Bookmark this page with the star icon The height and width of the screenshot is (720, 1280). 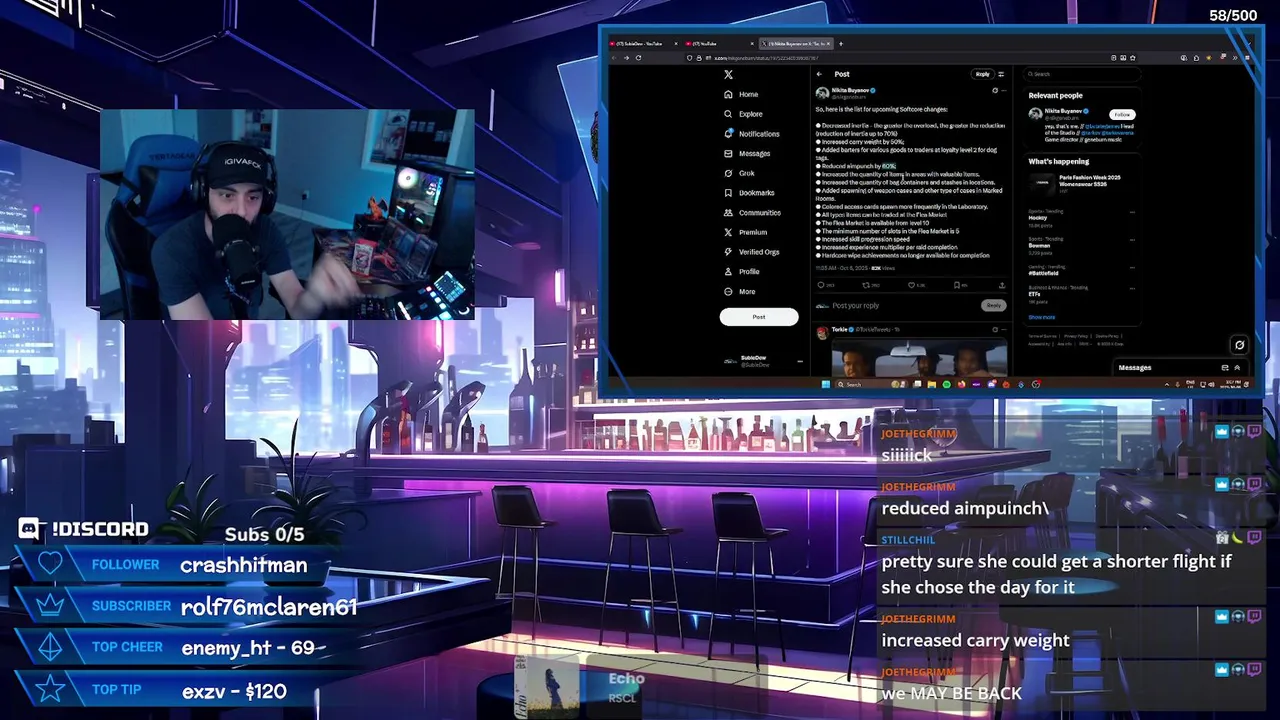coord(1133,58)
